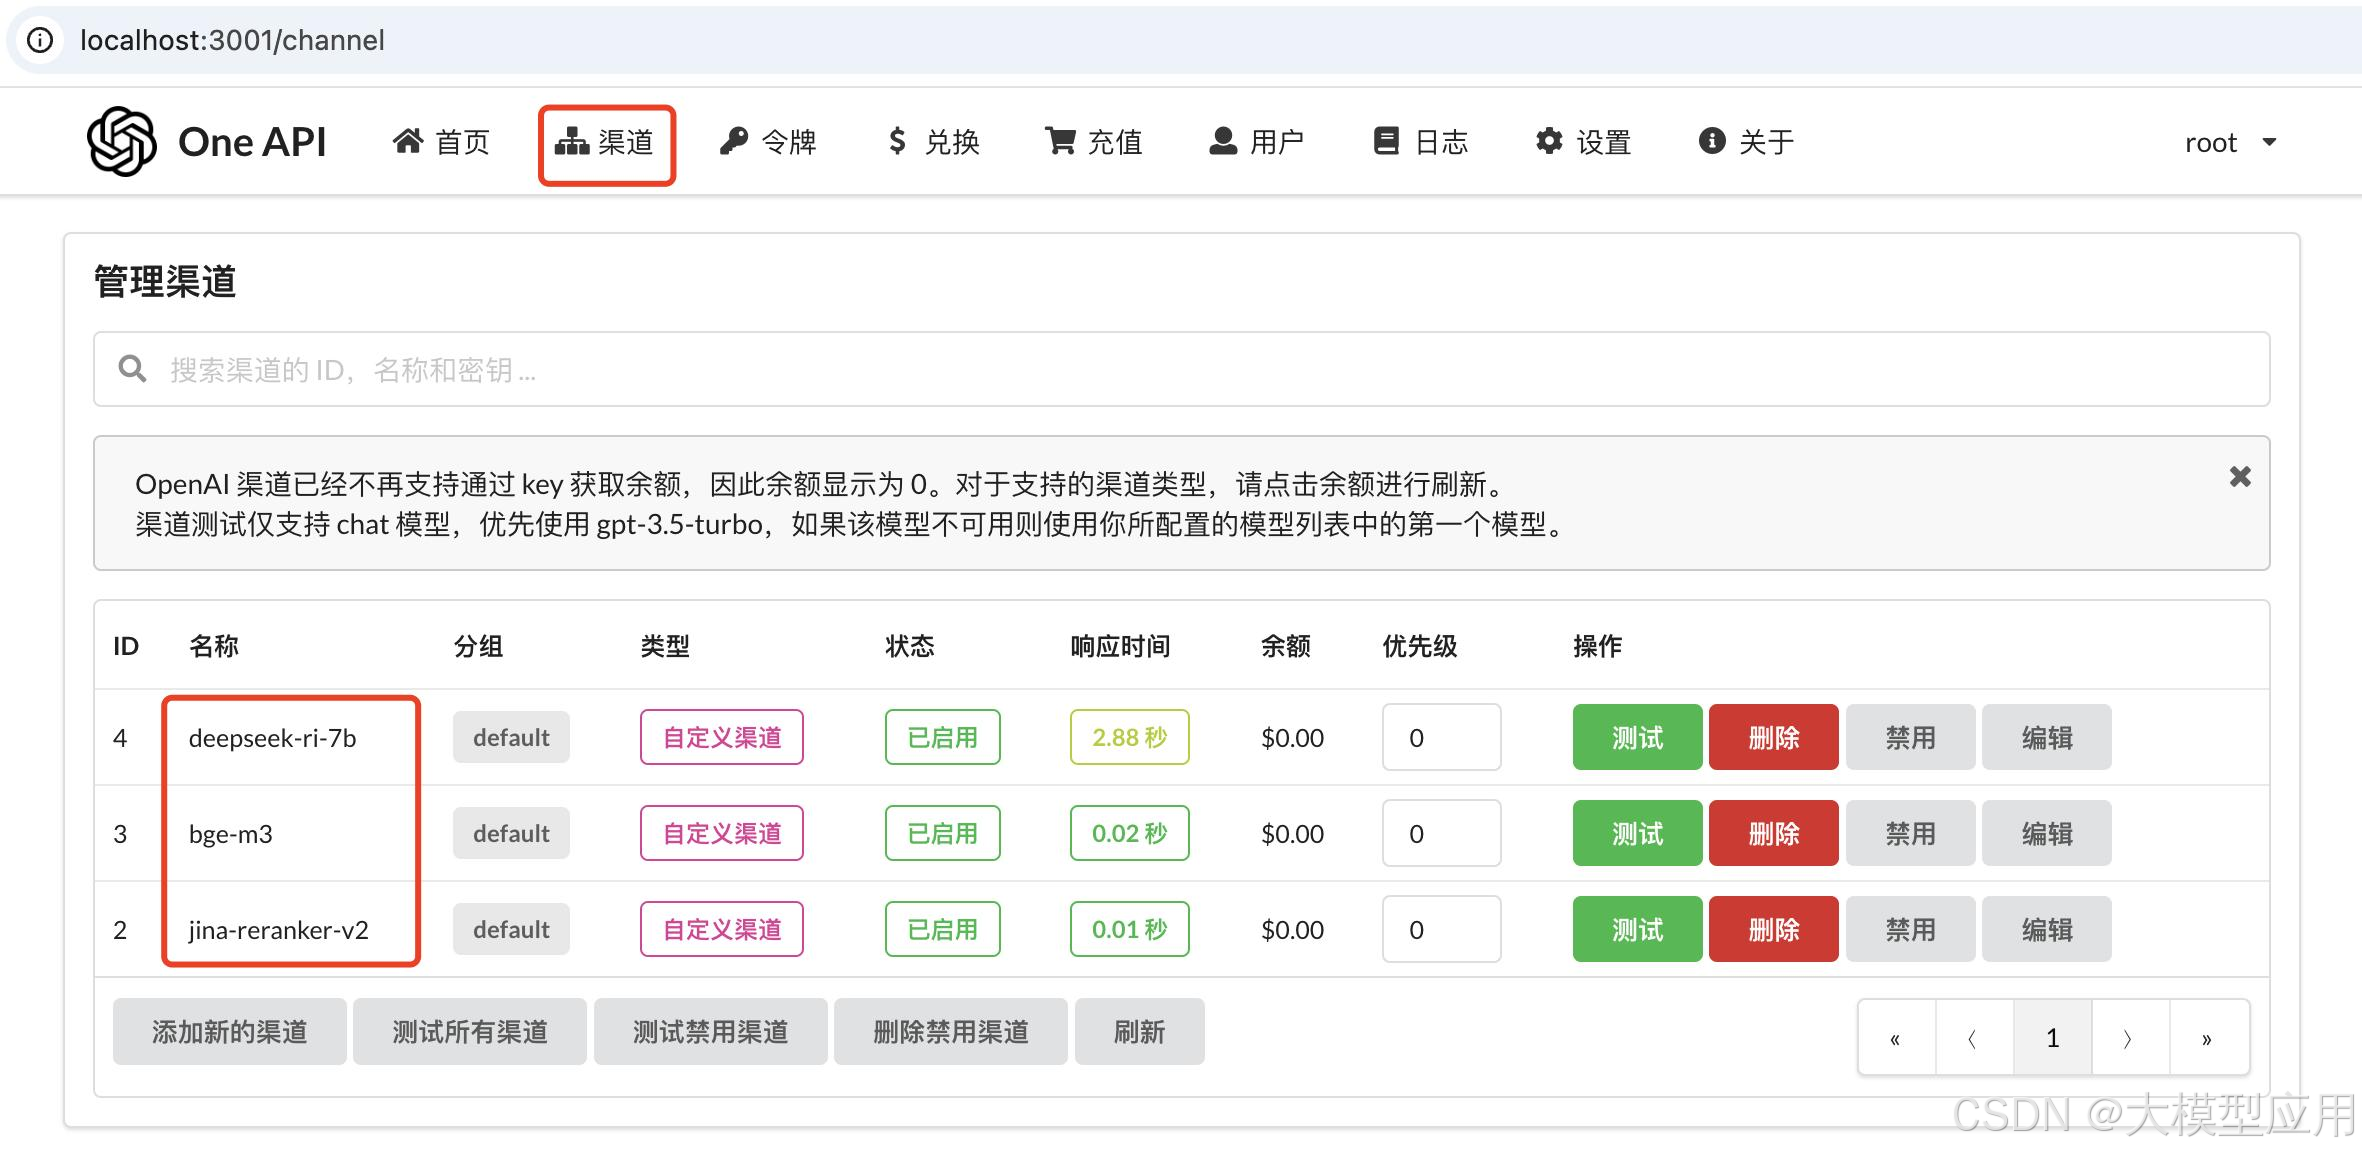This screenshot has height=1154, width=2362.
Task: Click the info icon beside 关于
Action: point(1710,140)
